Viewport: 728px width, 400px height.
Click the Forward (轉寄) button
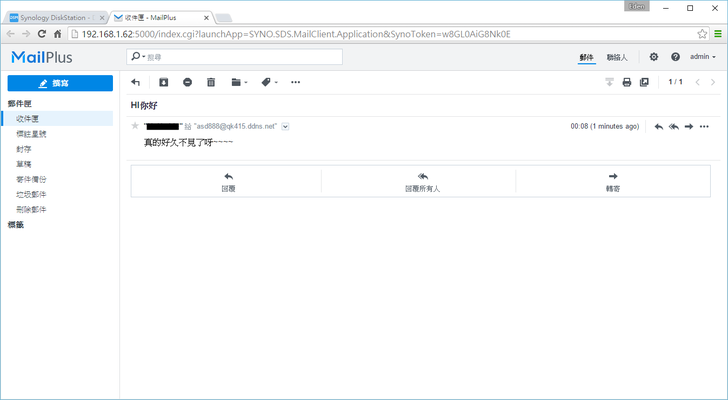click(x=613, y=181)
